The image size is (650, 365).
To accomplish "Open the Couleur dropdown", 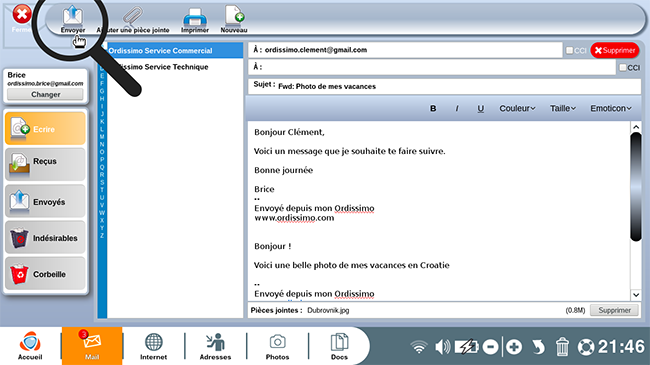I will click(x=517, y=108).
